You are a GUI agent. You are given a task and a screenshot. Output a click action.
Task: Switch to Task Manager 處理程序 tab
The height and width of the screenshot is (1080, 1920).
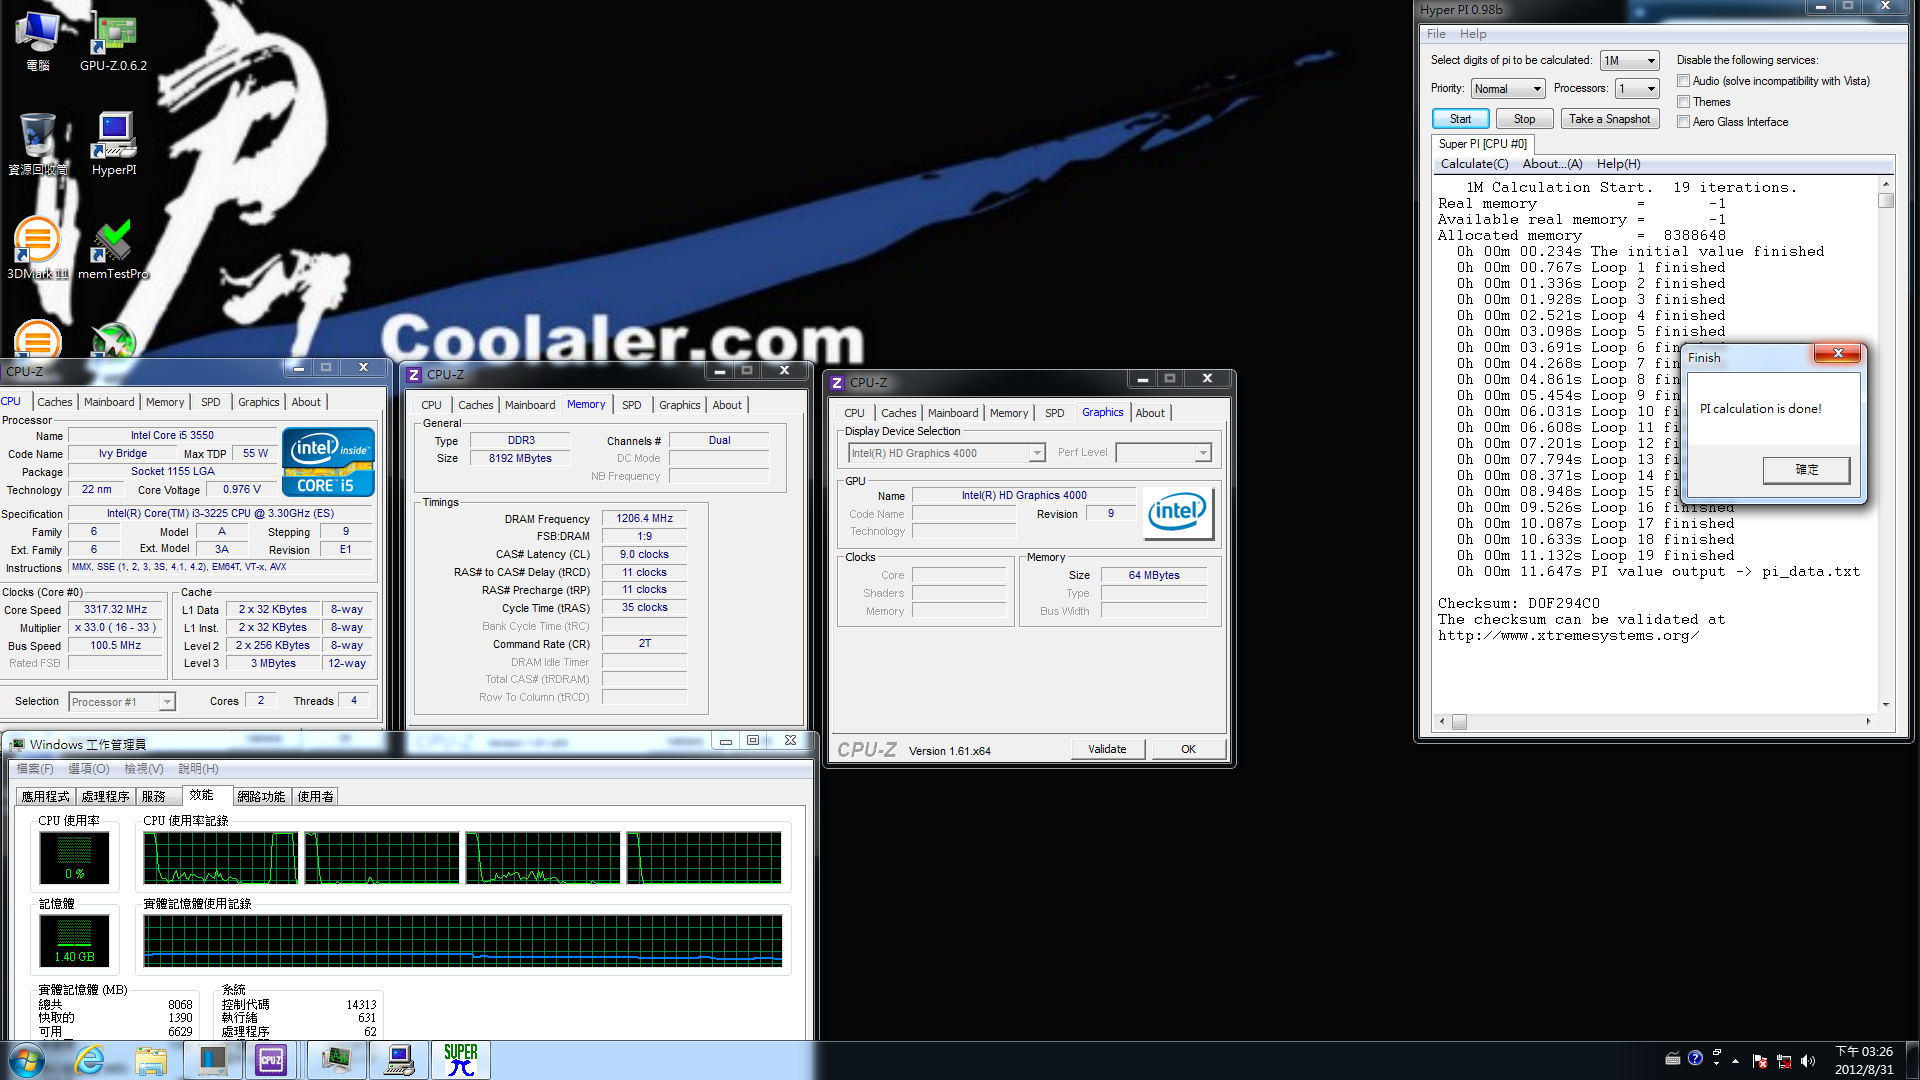click(106, 797)
